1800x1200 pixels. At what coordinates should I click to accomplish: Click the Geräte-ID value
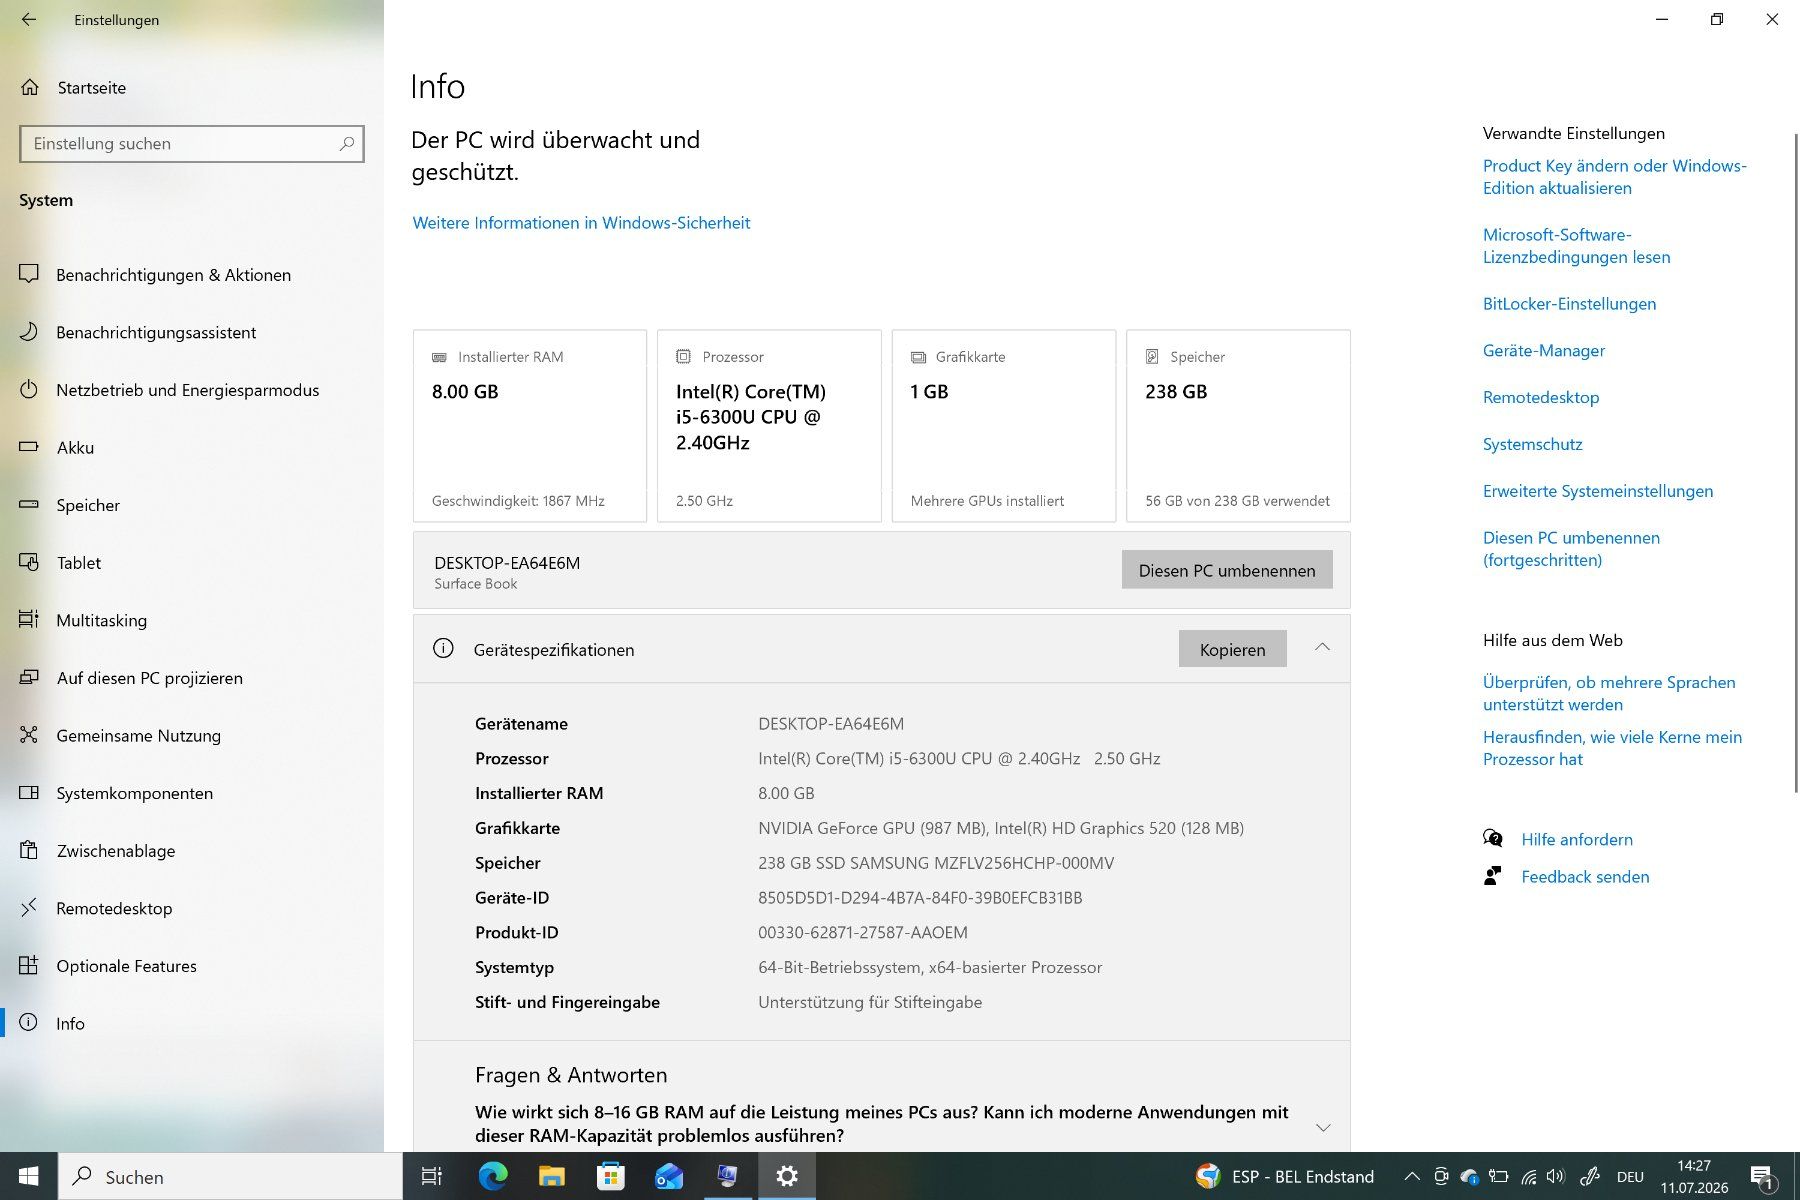point(920,898)
